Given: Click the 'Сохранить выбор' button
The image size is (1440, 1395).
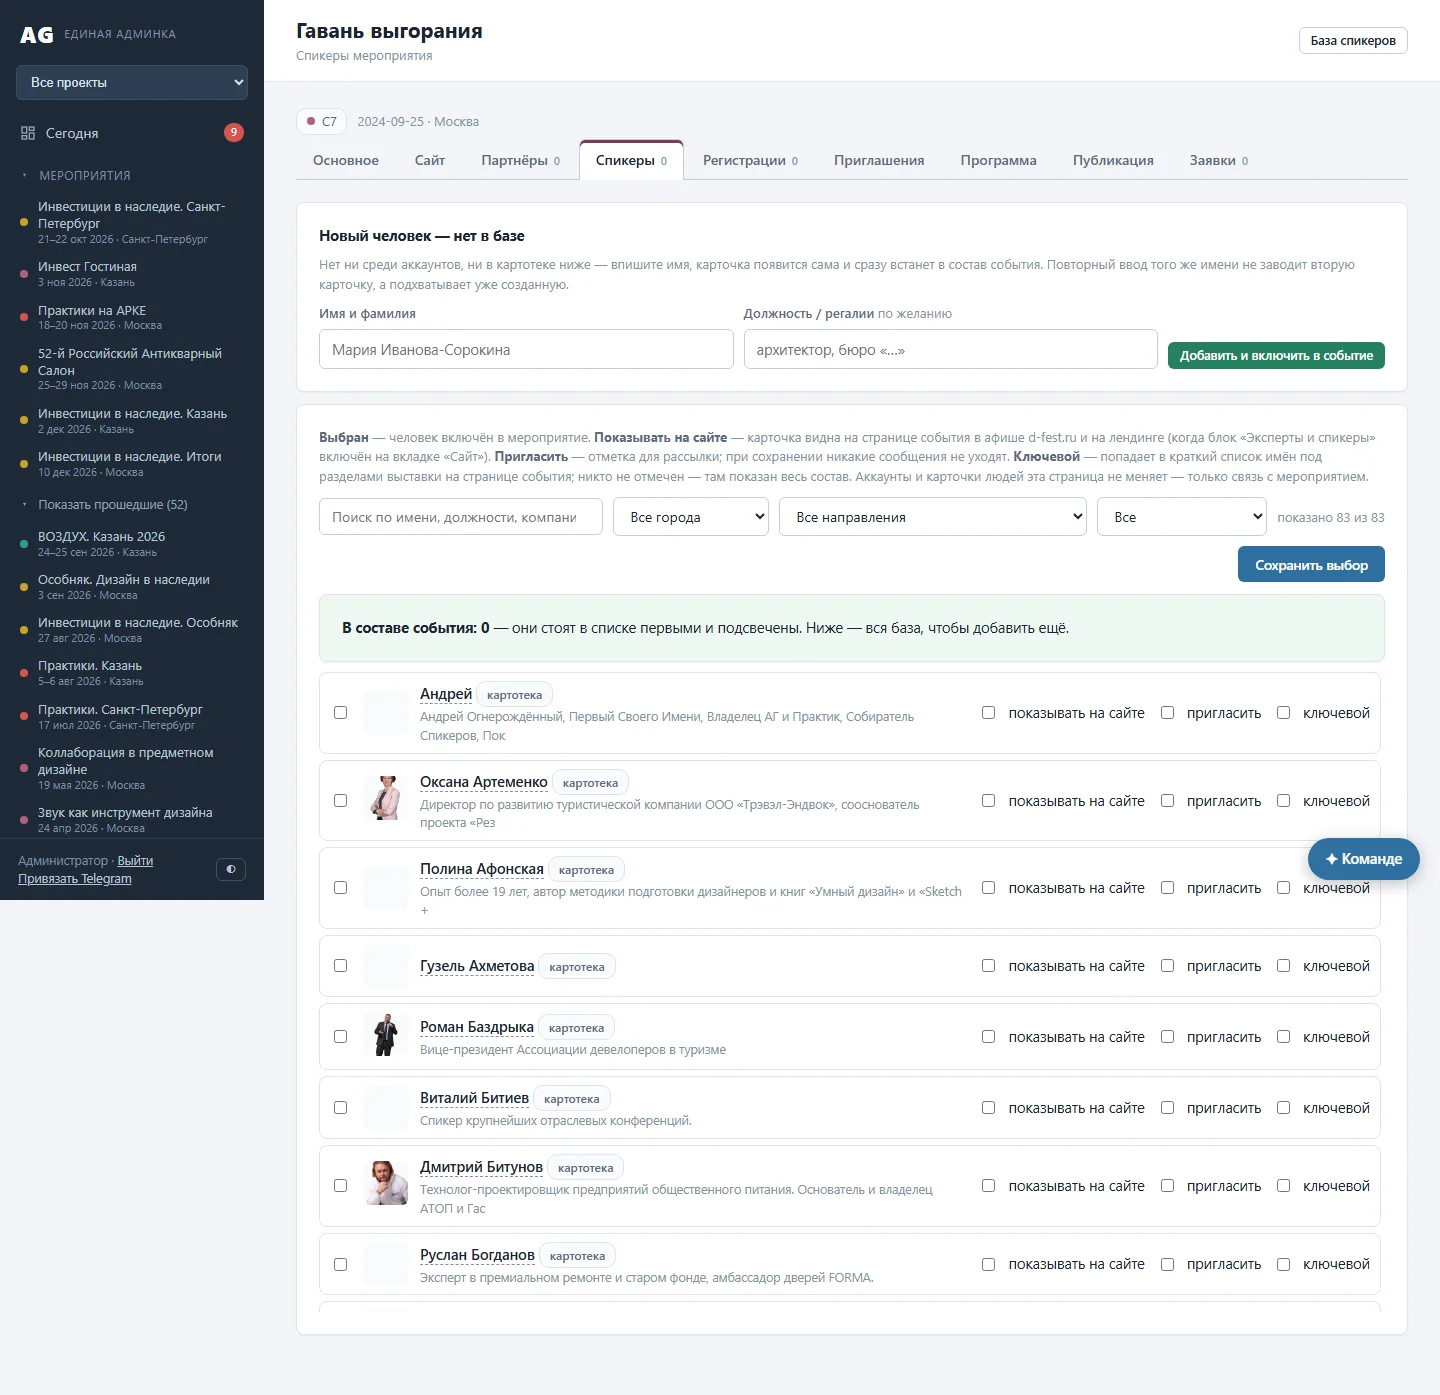Looking at the screenshot, I should [1311, 565].
